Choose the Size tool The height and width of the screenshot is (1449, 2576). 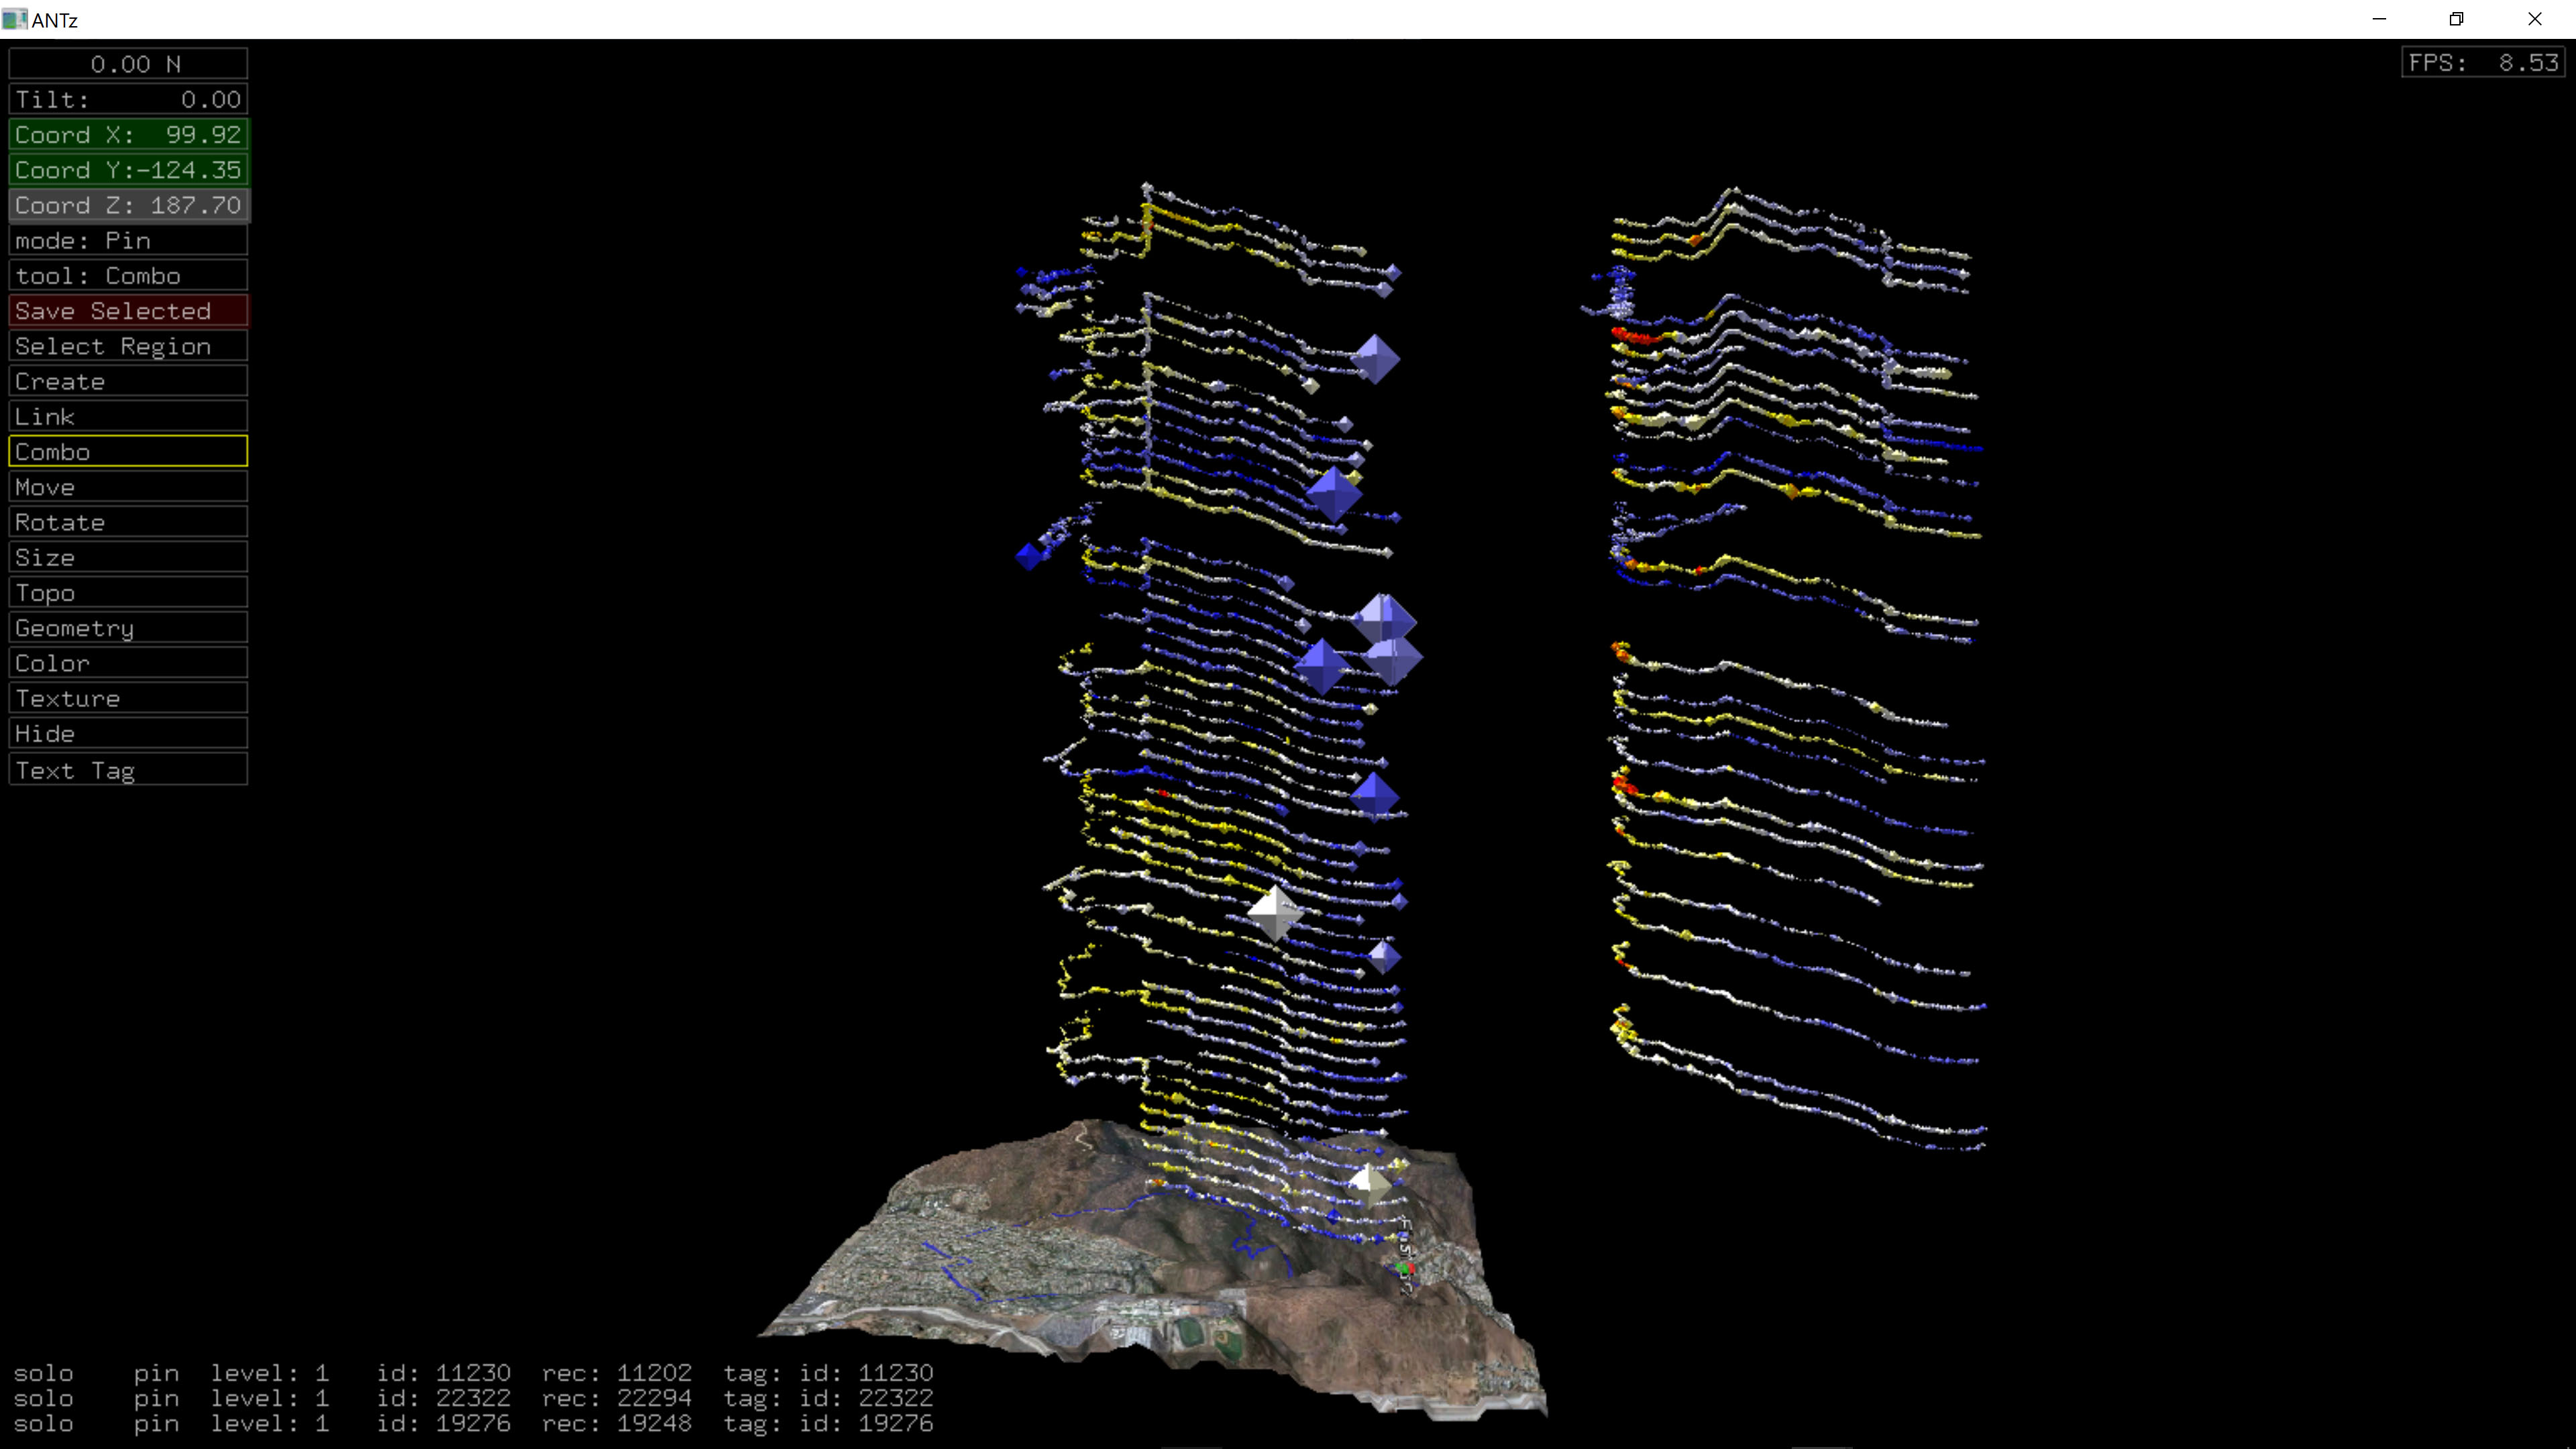[128, 557]
